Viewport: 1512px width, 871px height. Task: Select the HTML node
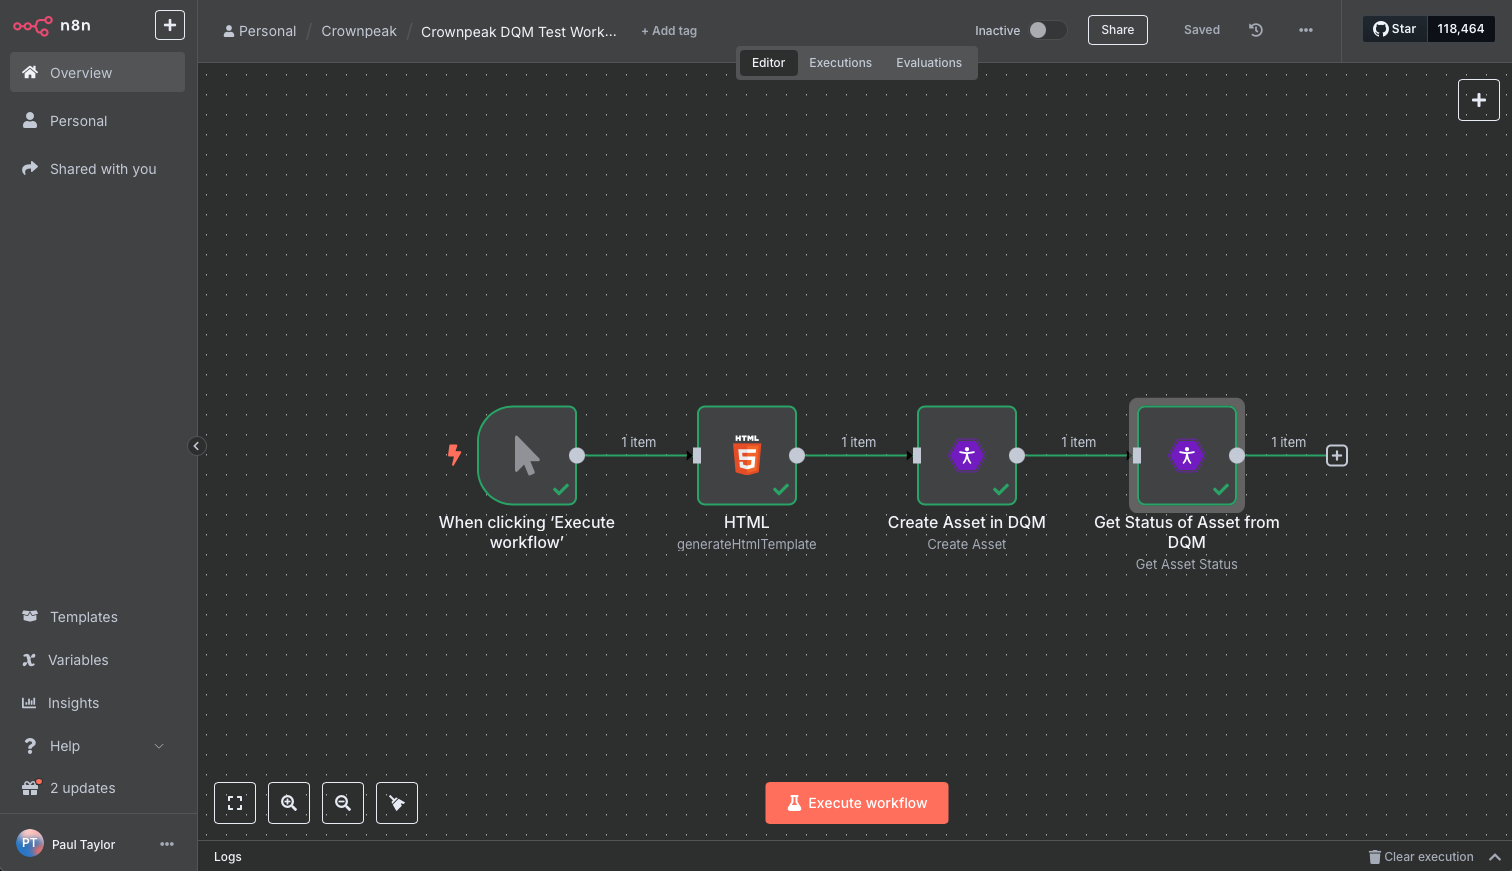tap(747, 455)
